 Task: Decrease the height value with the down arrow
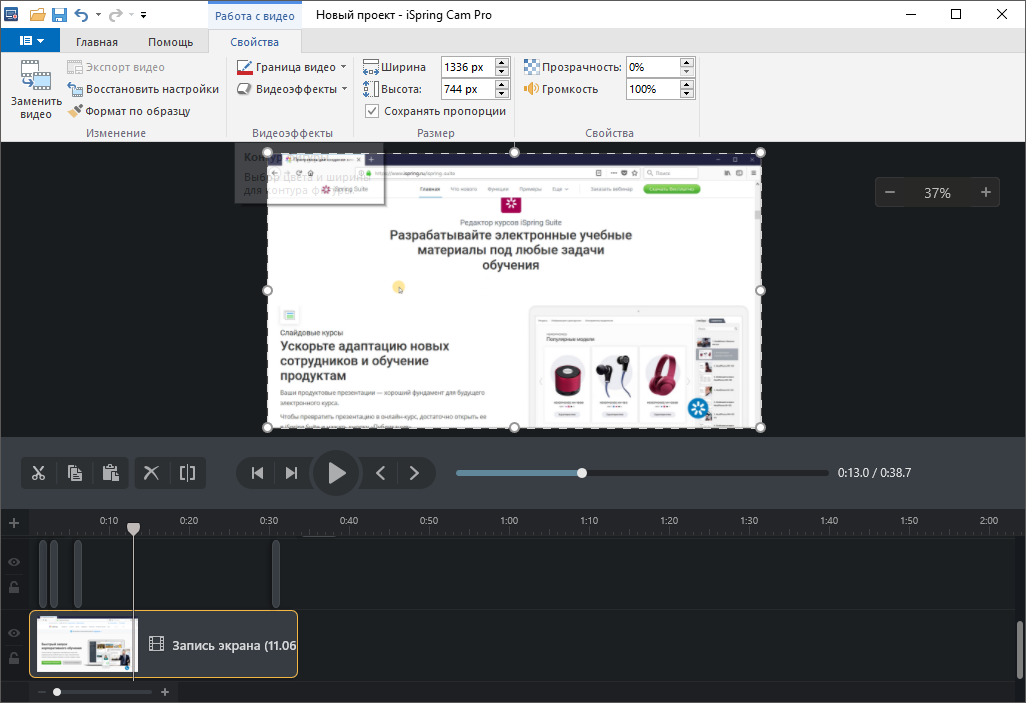tap(502, 94)
